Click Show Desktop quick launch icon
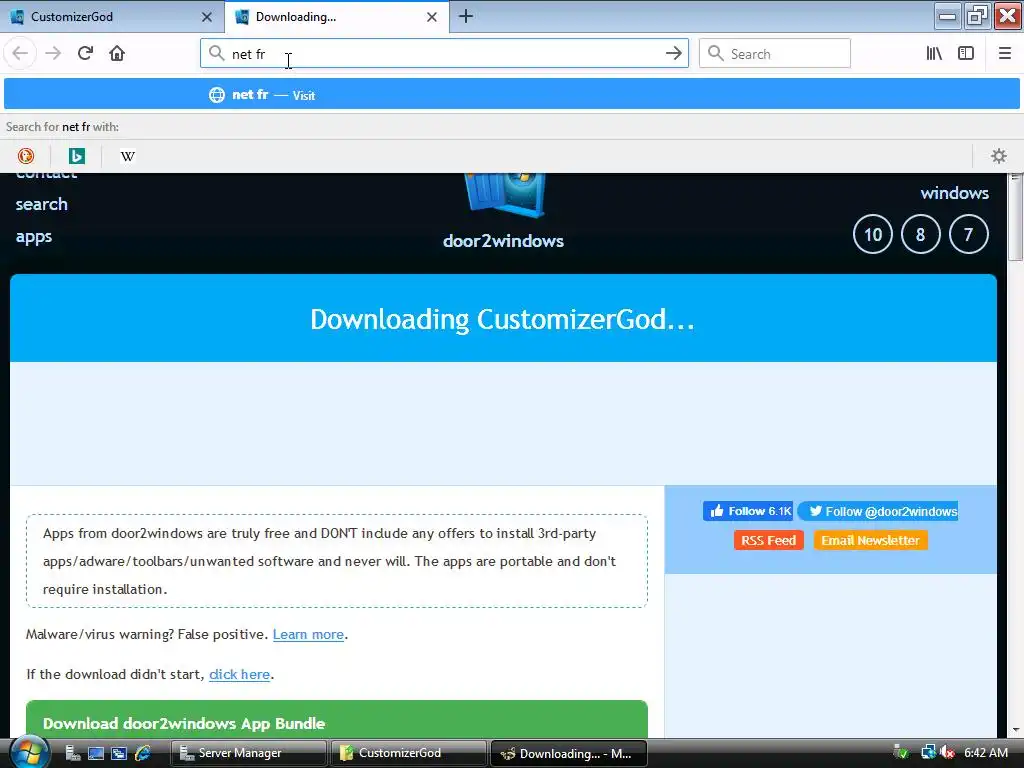 pyautogui.click(x=96, y=753)
